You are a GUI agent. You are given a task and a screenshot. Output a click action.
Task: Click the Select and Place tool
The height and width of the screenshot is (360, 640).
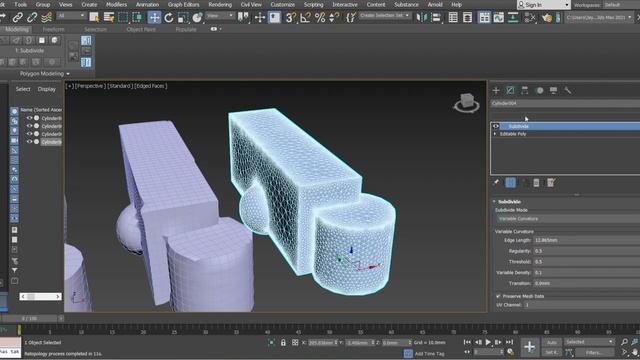[x=198, y=17]
